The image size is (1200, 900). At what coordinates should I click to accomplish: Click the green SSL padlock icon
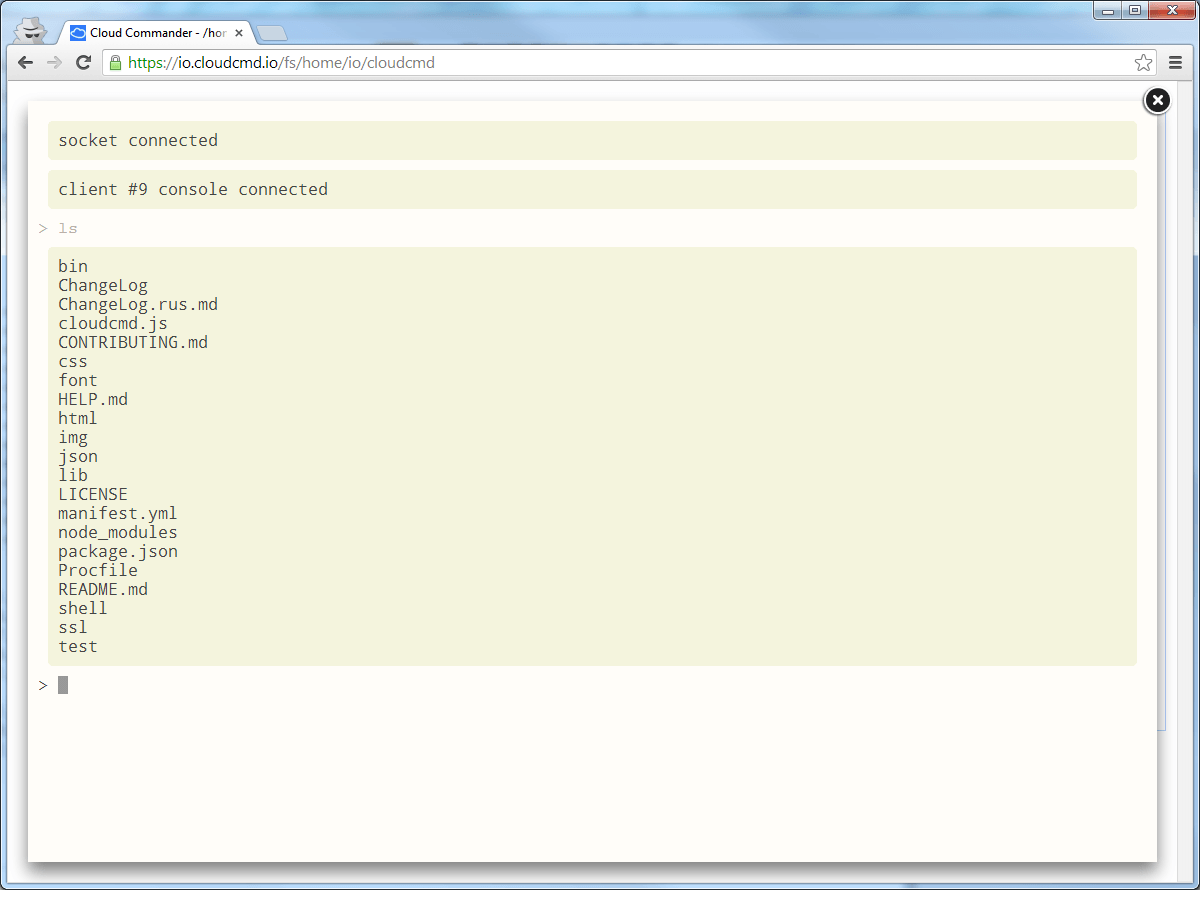115,63
